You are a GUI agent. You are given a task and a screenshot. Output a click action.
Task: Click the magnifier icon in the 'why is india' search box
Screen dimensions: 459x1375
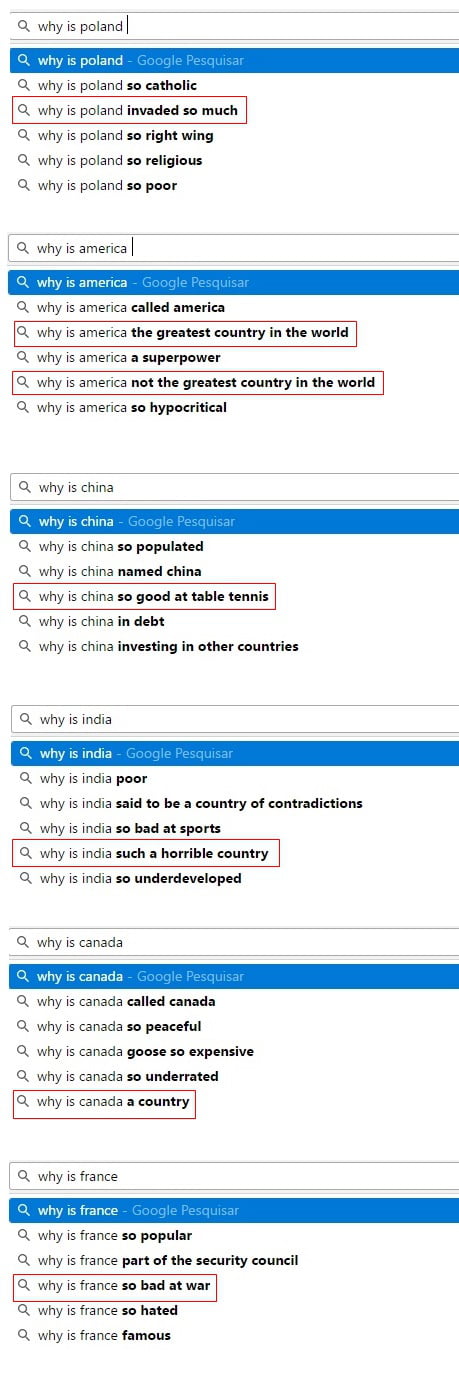pos(26,719)
